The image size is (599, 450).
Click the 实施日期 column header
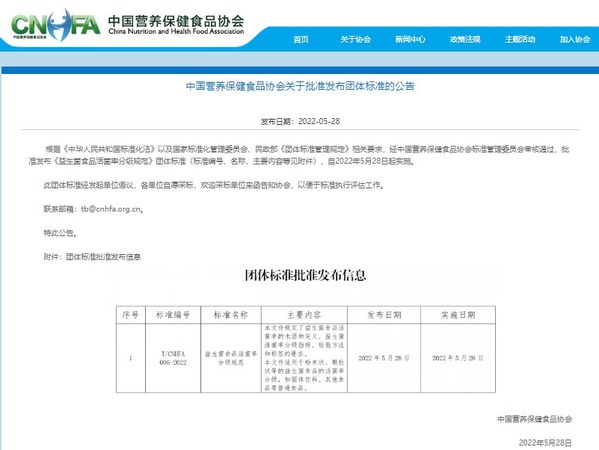point(458,315)
